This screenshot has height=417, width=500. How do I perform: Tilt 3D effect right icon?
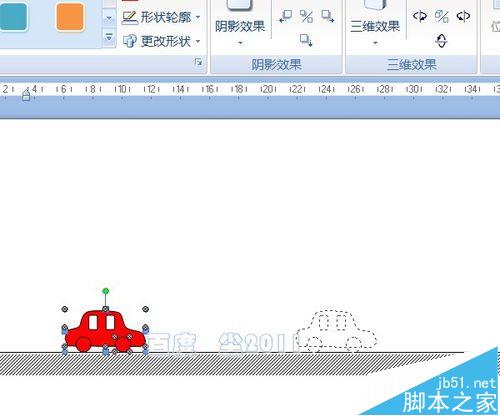pos(463,16)
